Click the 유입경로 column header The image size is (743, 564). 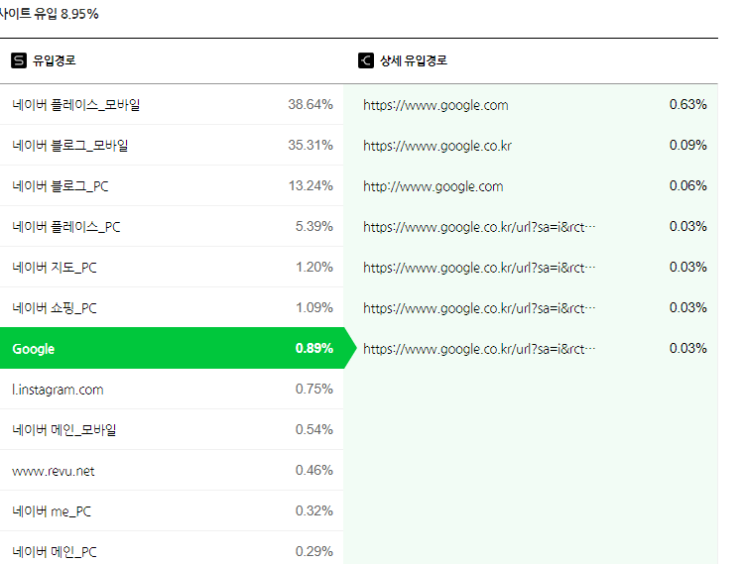[x=54, y=61]
